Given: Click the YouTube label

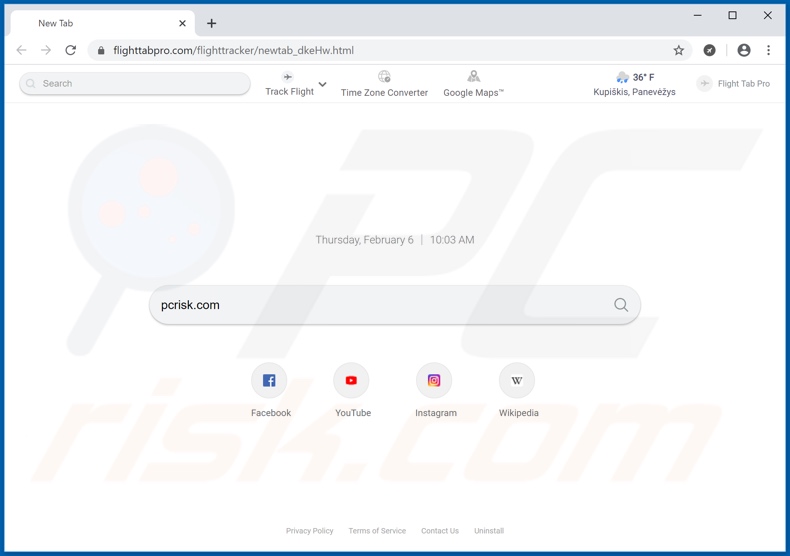Looking at the screenshot, I should tap(353, 413).
